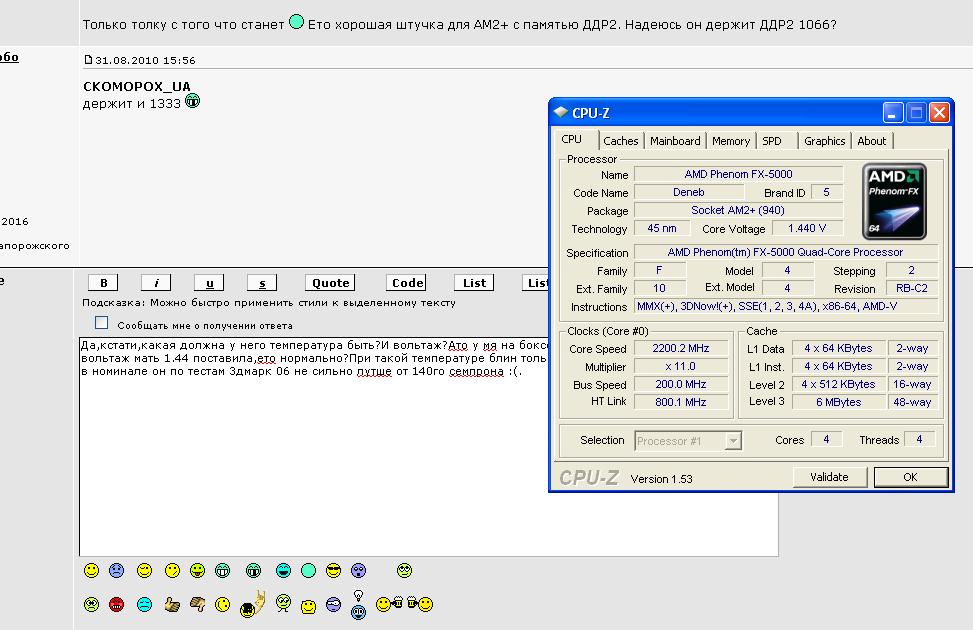Switch to the Caches tab in CPU-Z

click(621, 141)
